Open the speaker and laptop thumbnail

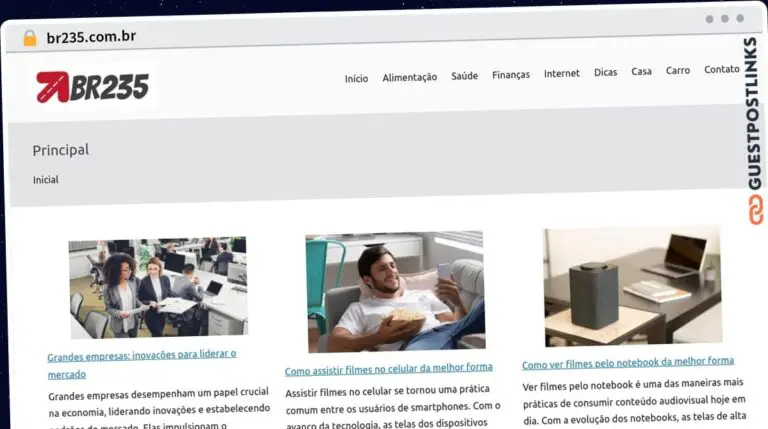632,286
